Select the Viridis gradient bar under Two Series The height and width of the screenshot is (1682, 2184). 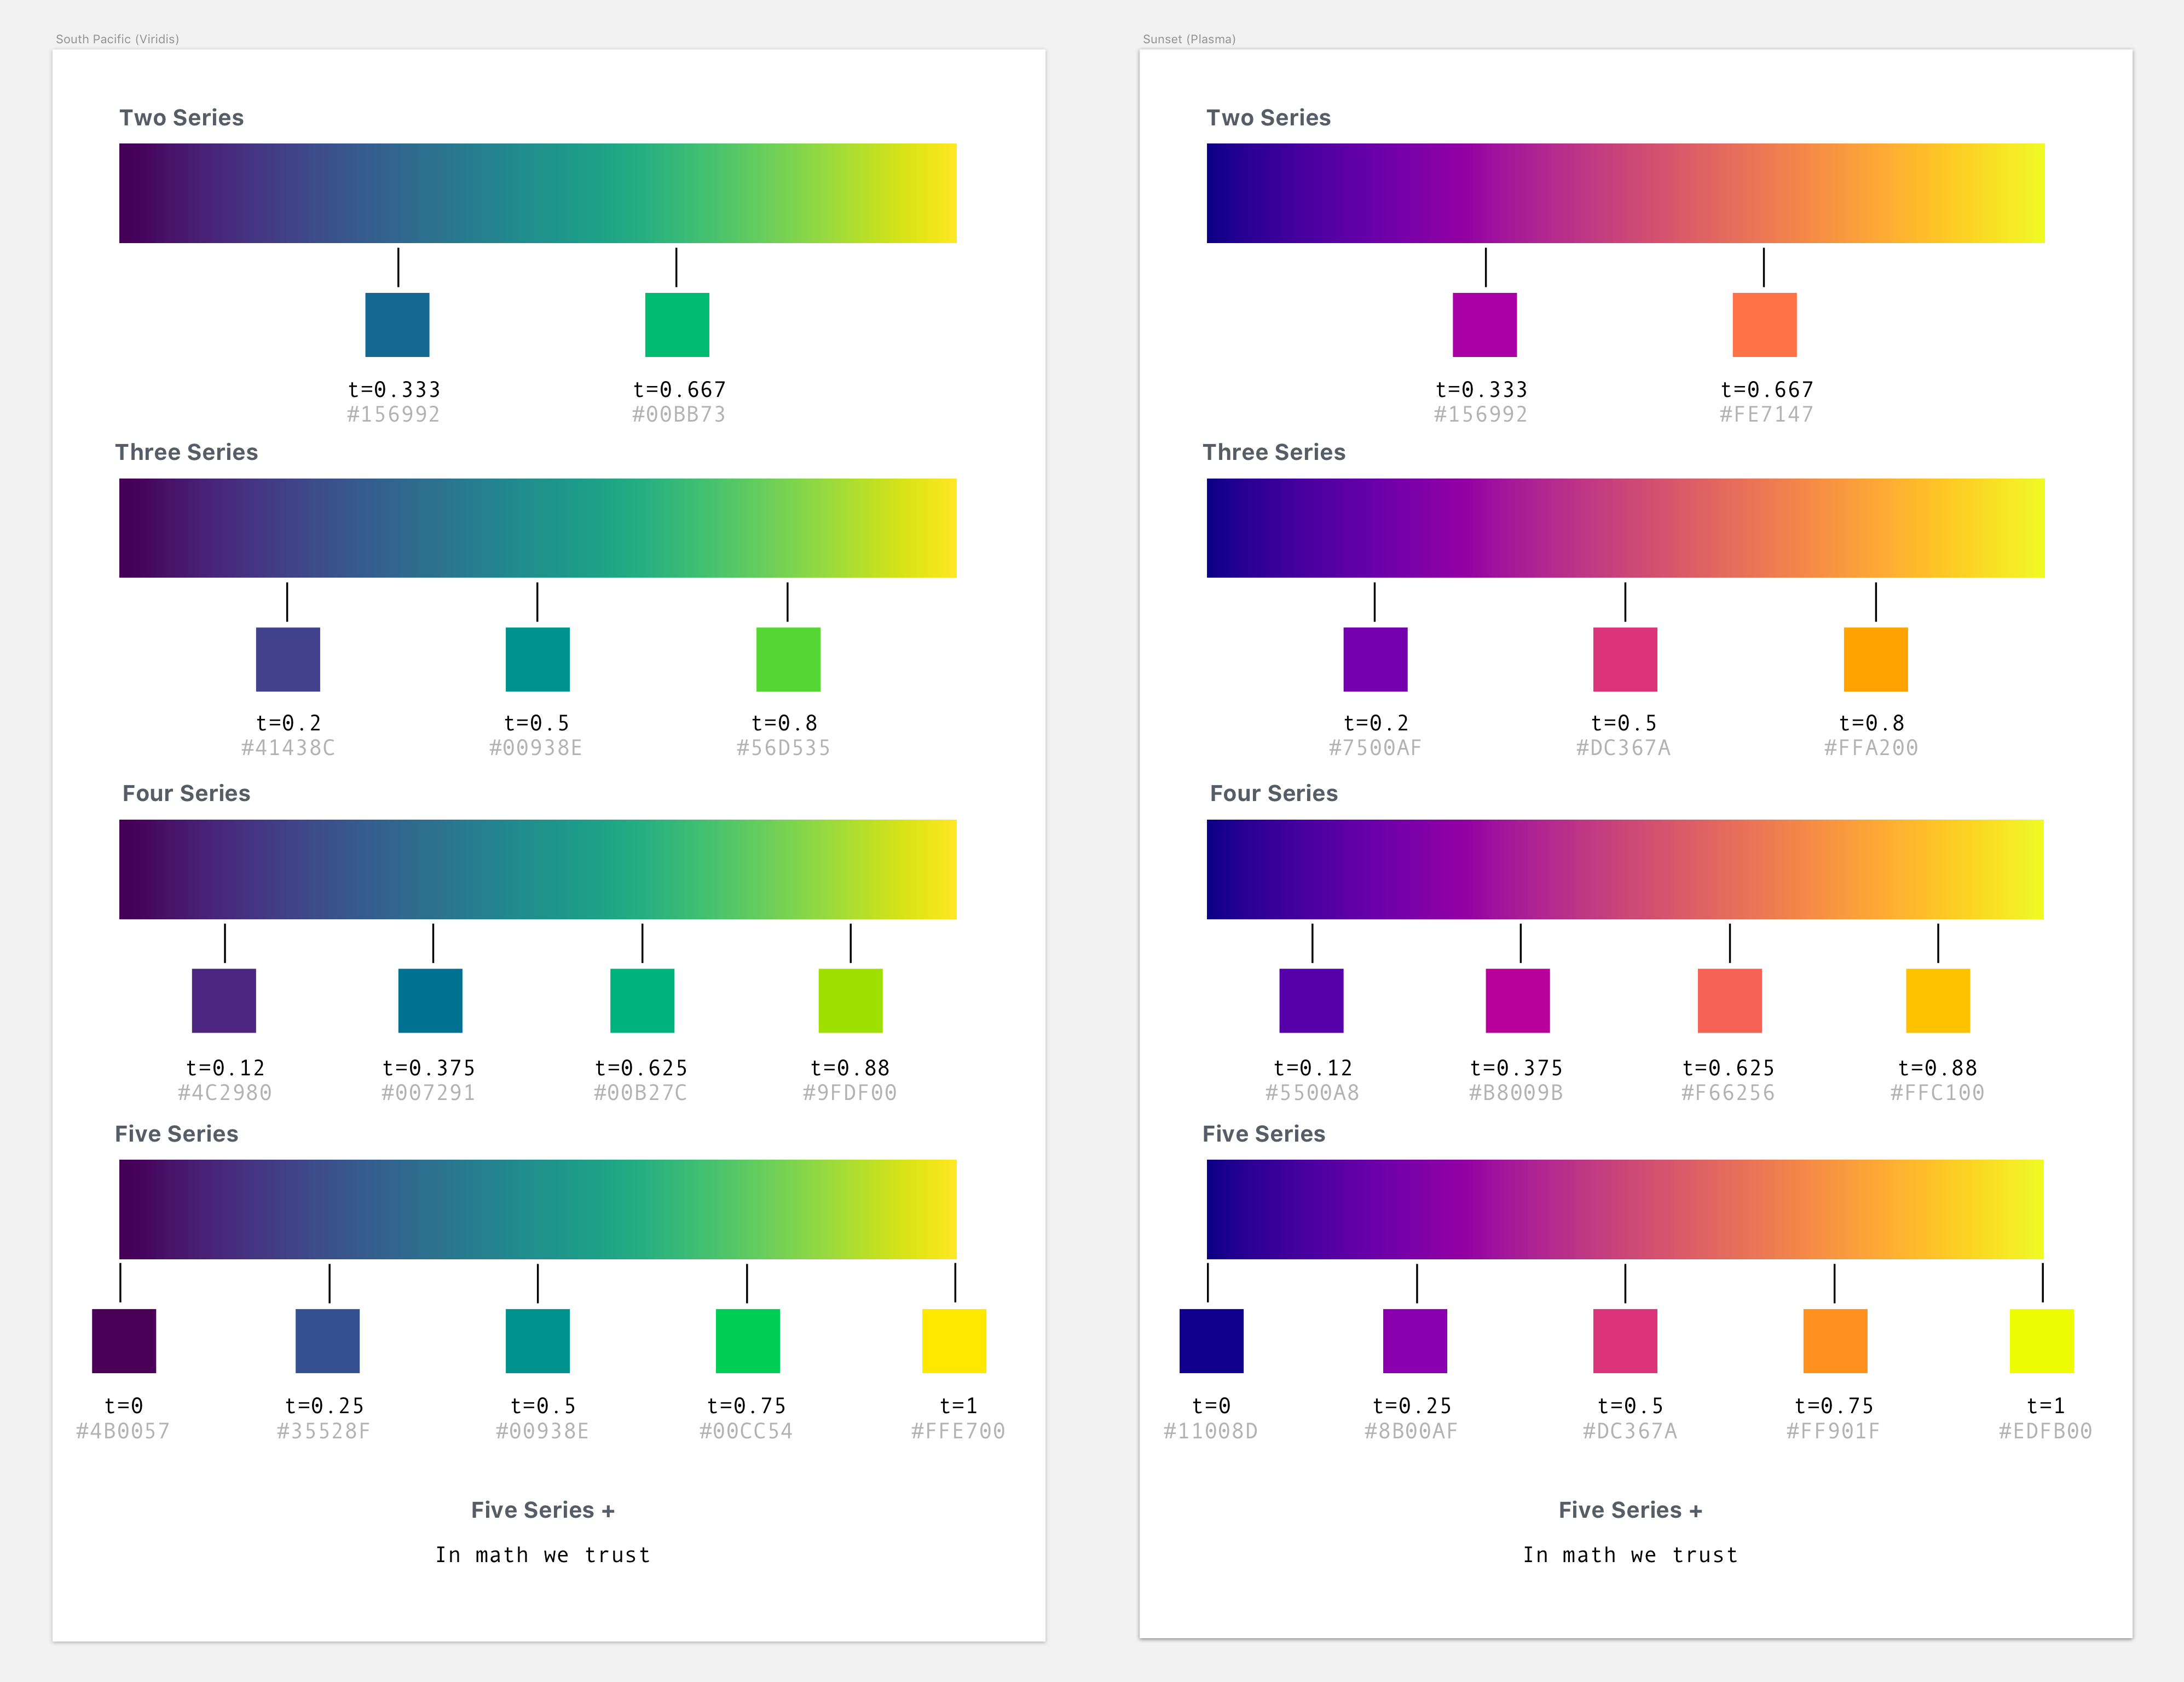[x=538, y=193]
